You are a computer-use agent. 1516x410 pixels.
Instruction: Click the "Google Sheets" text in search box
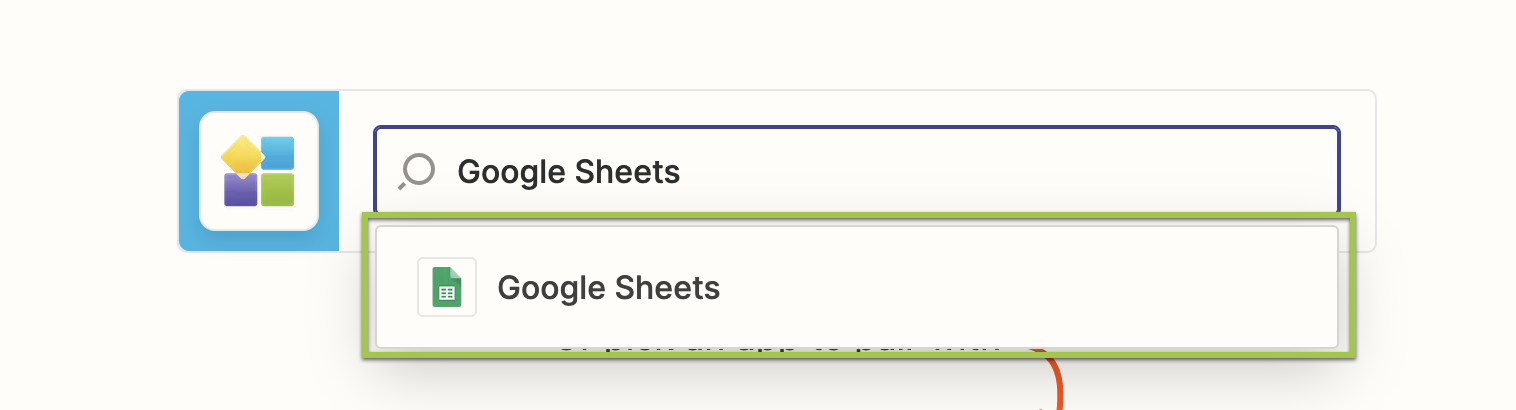[x=568, y=172]
